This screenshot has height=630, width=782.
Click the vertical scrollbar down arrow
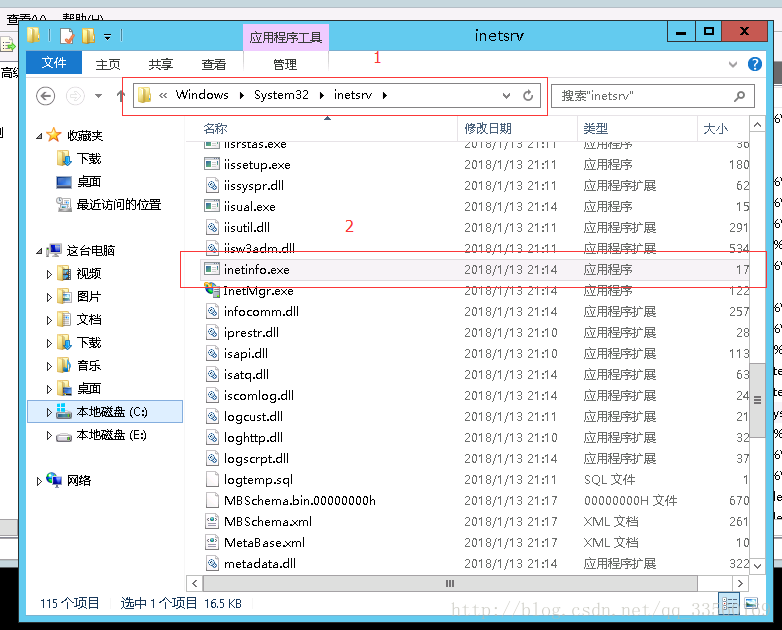pos(757,566)
